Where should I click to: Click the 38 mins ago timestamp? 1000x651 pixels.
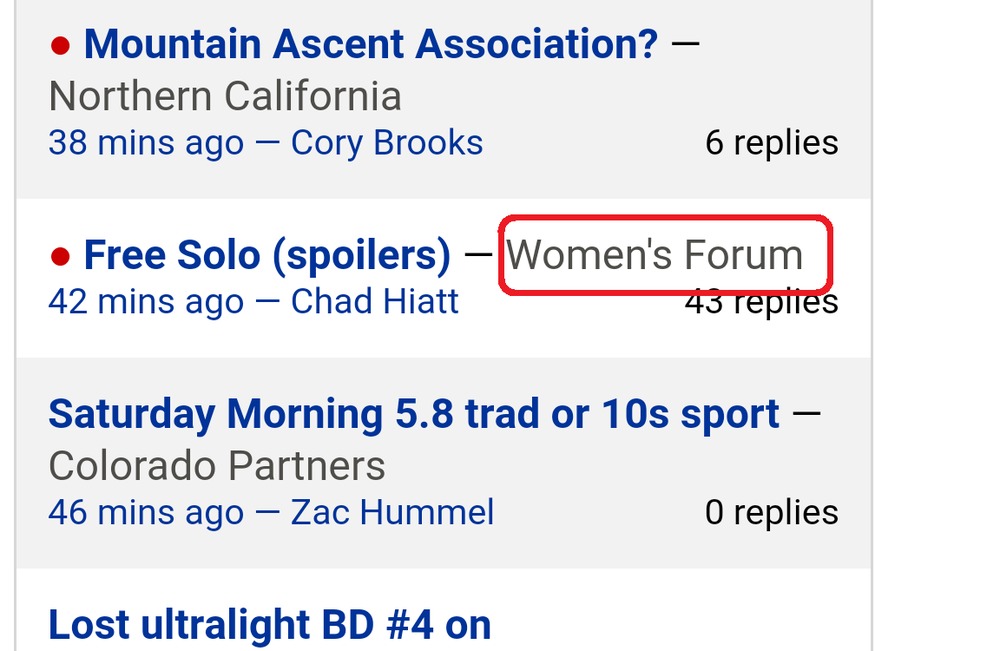point(146,143)
